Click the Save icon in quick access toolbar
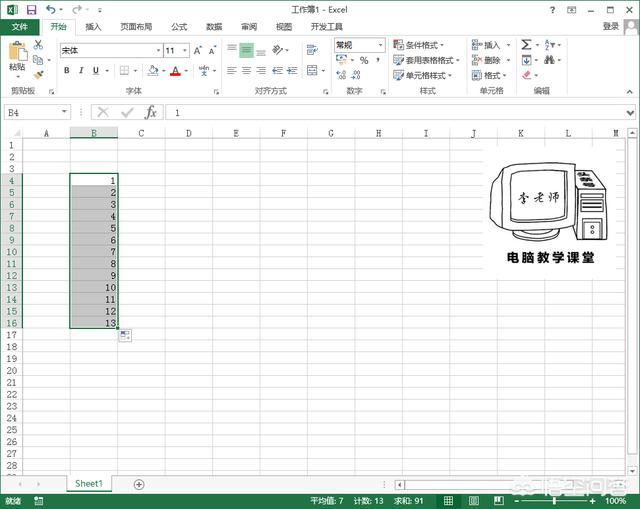The height and width of the screenshot is (509, 640). [x=31, y=9]
